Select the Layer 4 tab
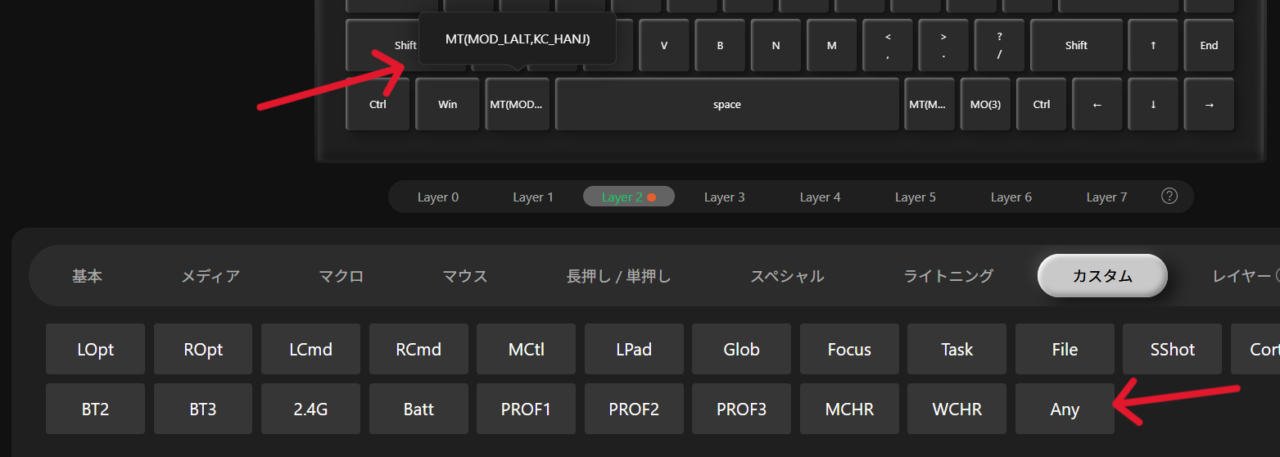Image resolution: width=1280 pixels, height=457 pixels. coord(820,197)
